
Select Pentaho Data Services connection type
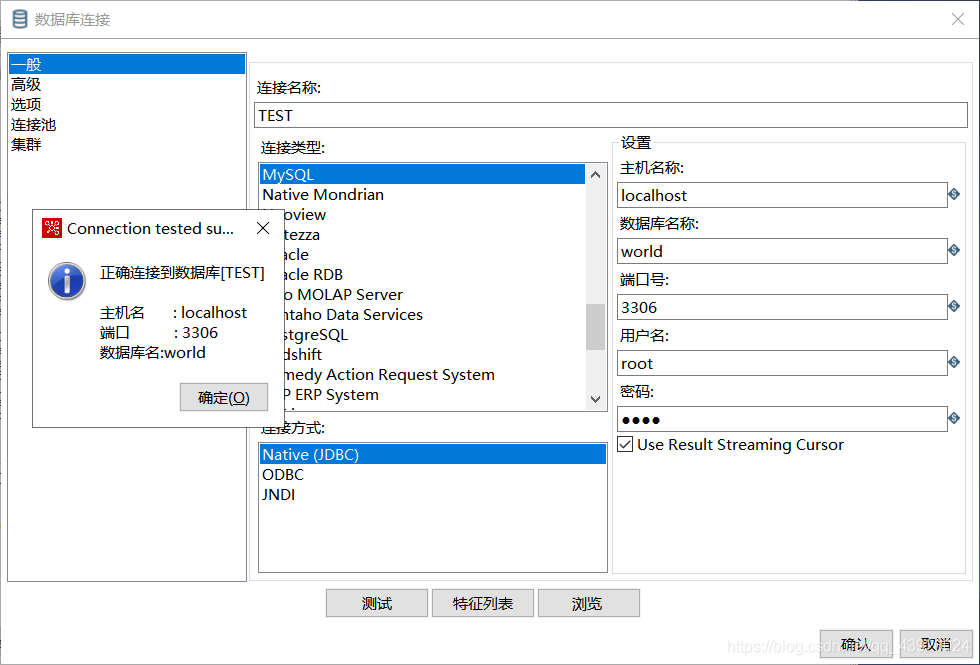(434, 314)
